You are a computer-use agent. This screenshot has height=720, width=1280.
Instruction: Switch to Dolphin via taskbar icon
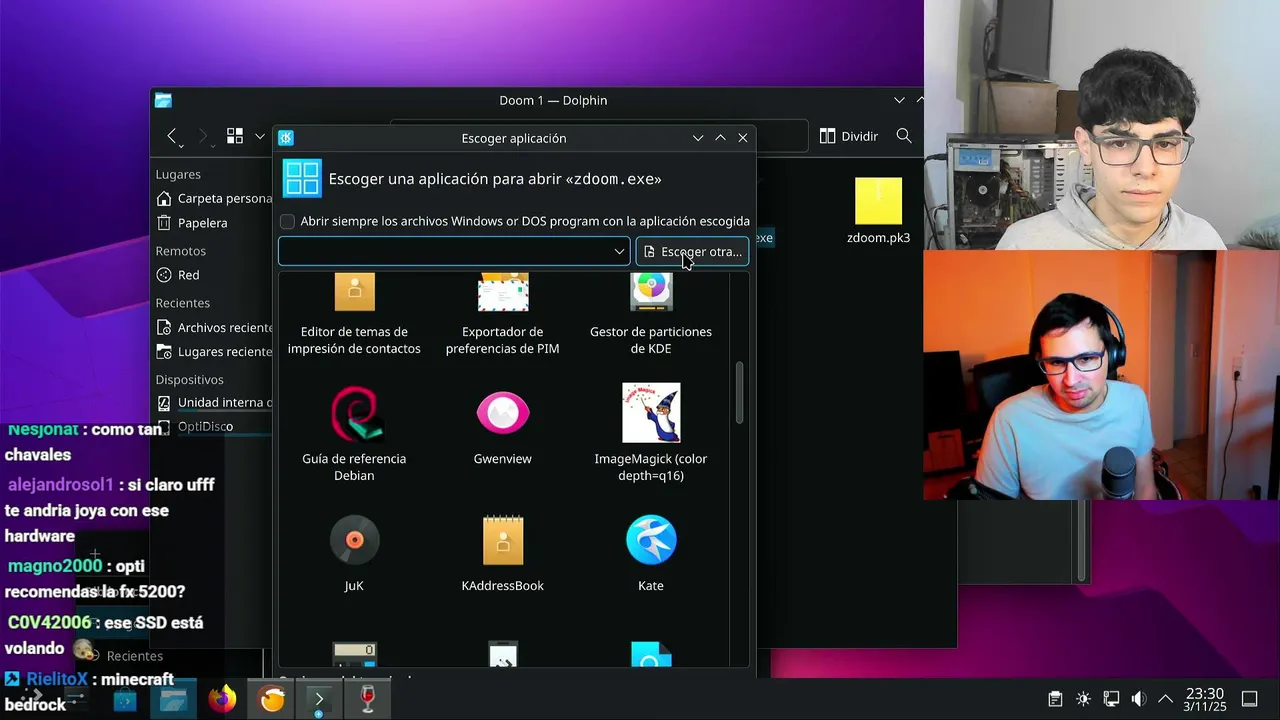pyautogui.click(x=174, y=698)
